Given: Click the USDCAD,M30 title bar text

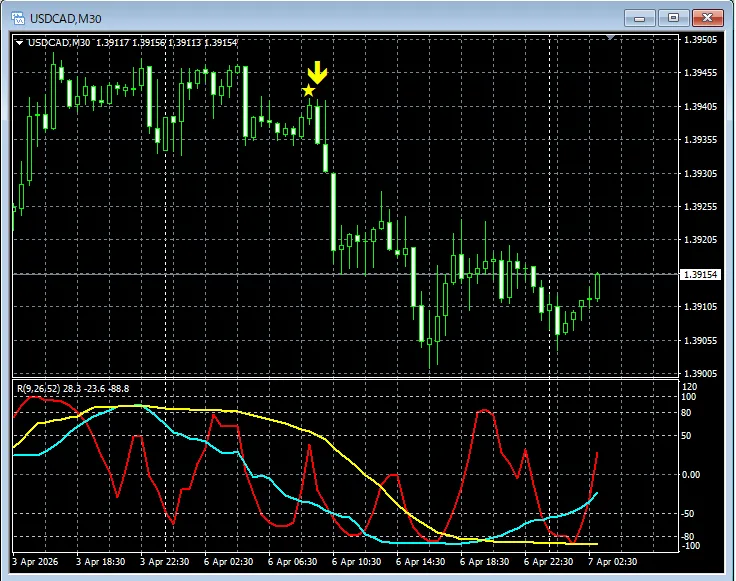Looking at the screenshot, I should tap(66, 19).
